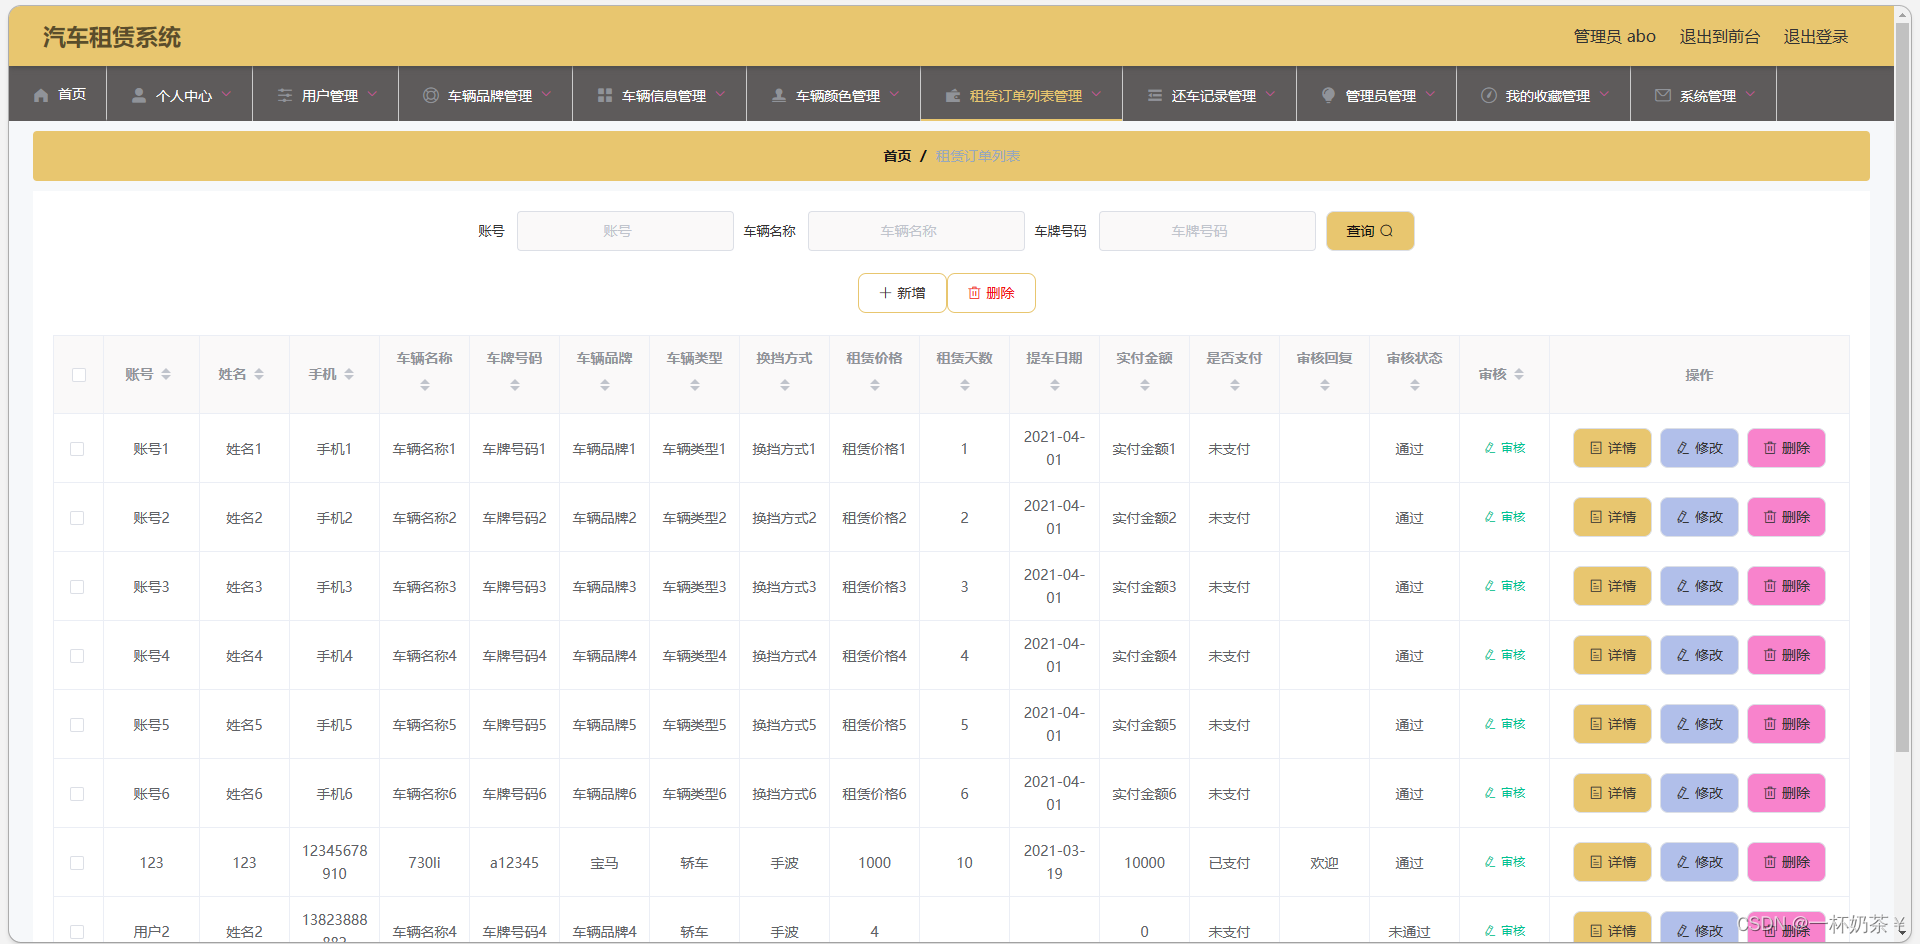Click the 管理员管理 menu icon
1920x944 pixels.
(1329, 95)
